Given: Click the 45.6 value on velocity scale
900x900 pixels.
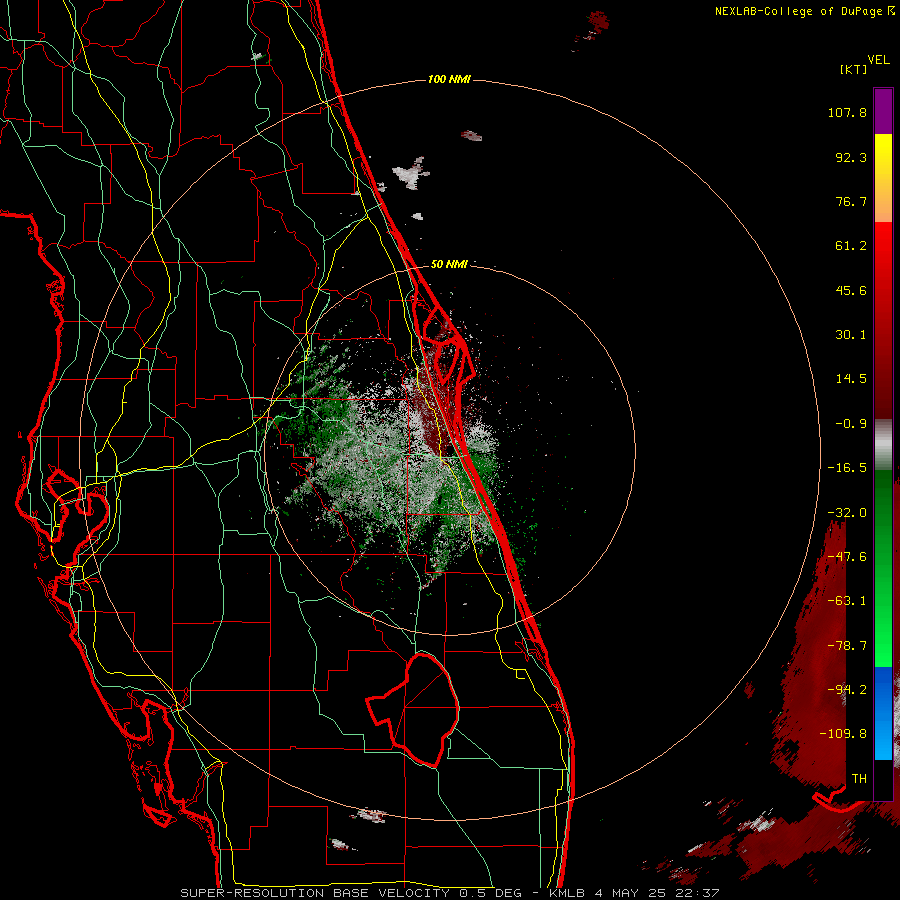Looking at the screenshot, I should coord(851,290).
